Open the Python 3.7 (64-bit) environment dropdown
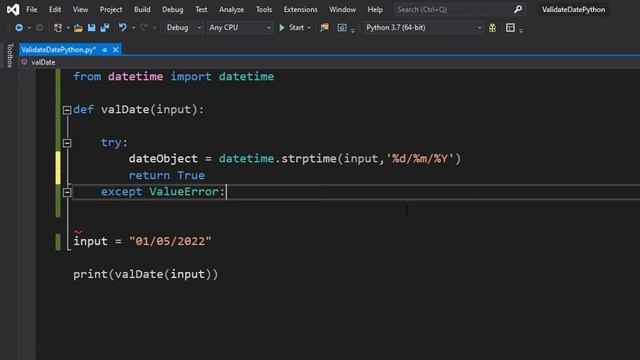The height and width of the screenshot is (360, 640). point(423,28)
